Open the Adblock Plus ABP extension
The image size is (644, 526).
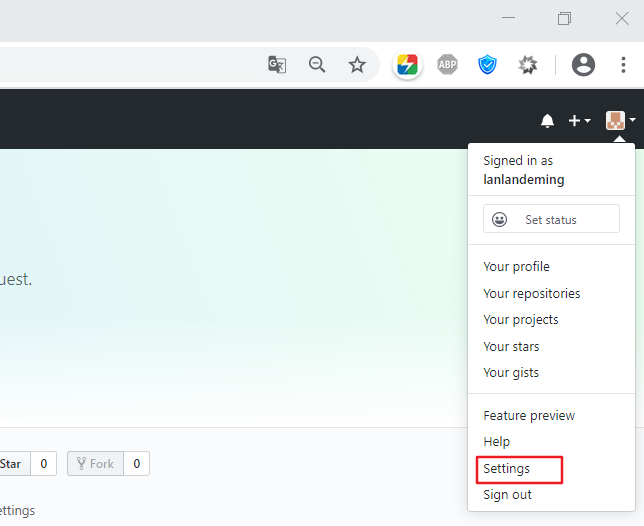pos(447,64)
